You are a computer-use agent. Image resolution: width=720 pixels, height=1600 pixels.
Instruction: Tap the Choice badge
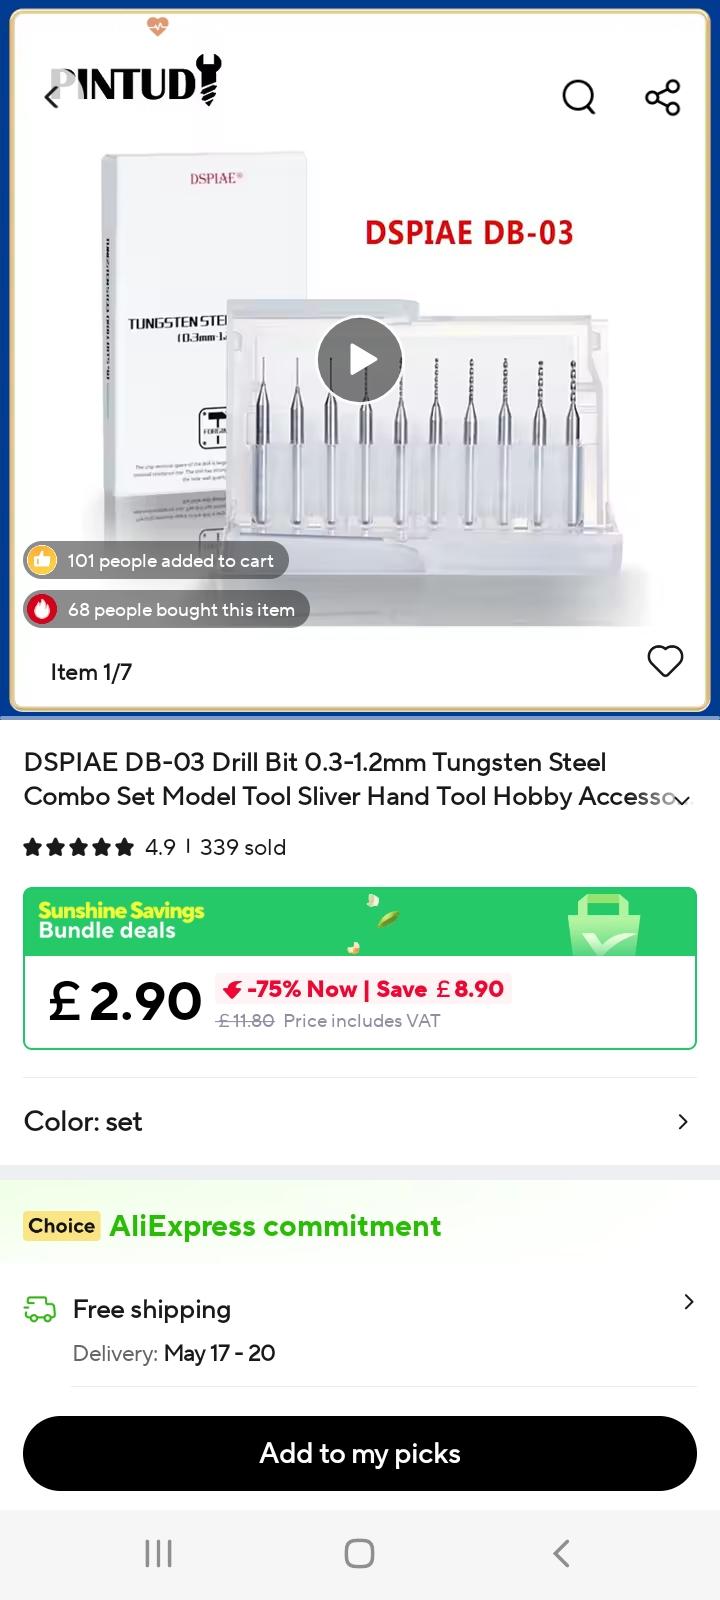coord(62,1226)
